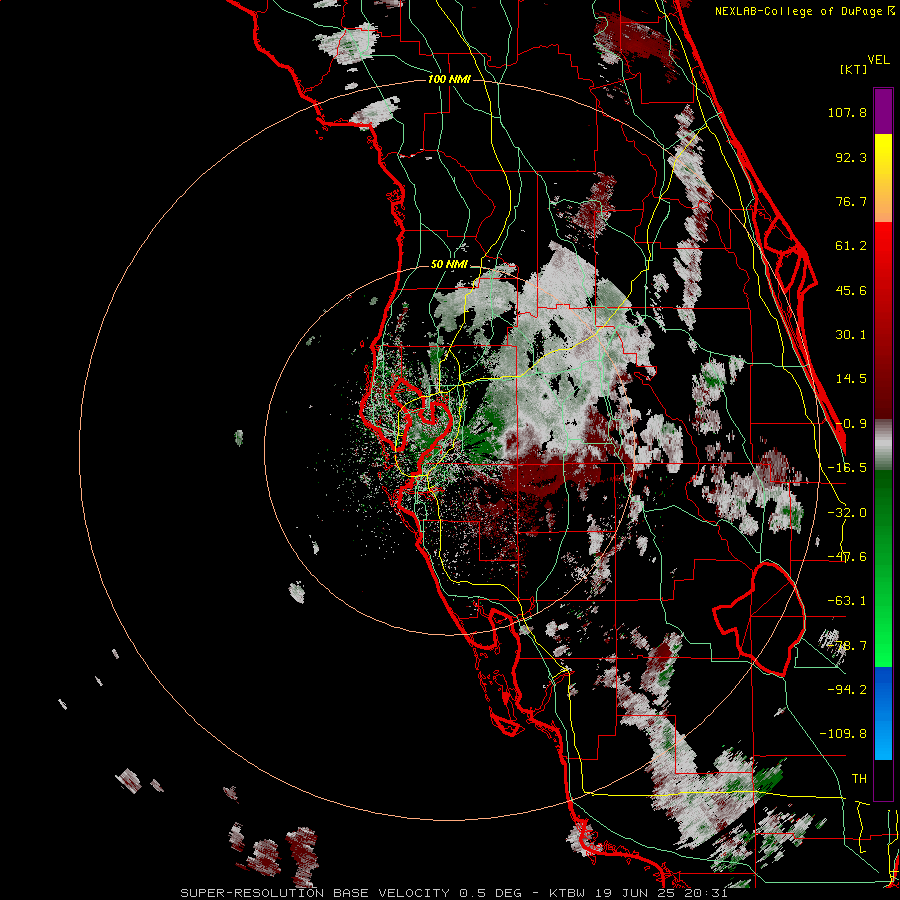
Task: Select the 92.3 velocity scale value
Action: point(851,157)
